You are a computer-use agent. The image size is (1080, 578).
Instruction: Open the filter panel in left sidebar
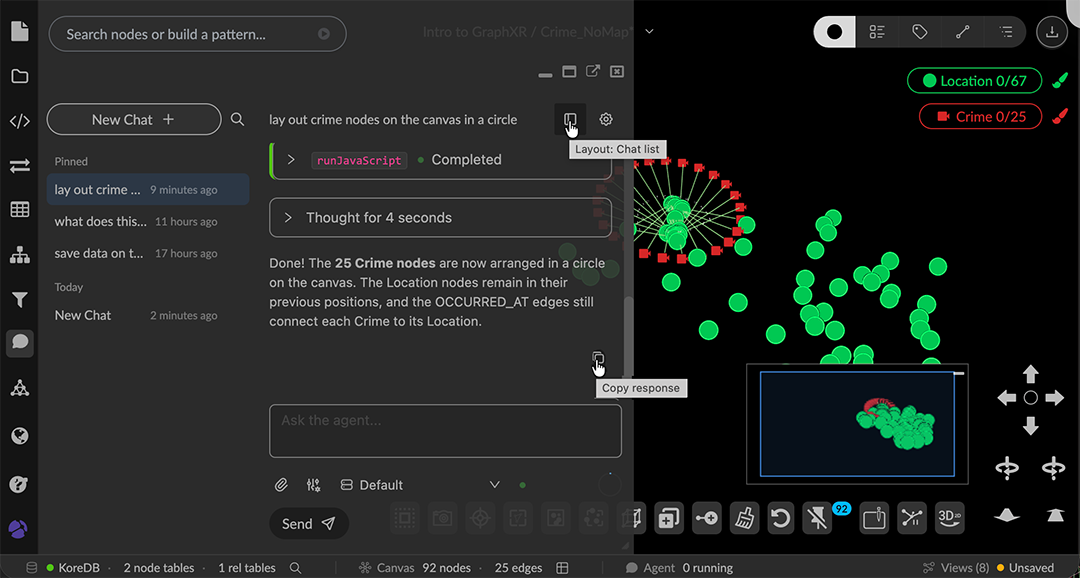tap(19, 299)
